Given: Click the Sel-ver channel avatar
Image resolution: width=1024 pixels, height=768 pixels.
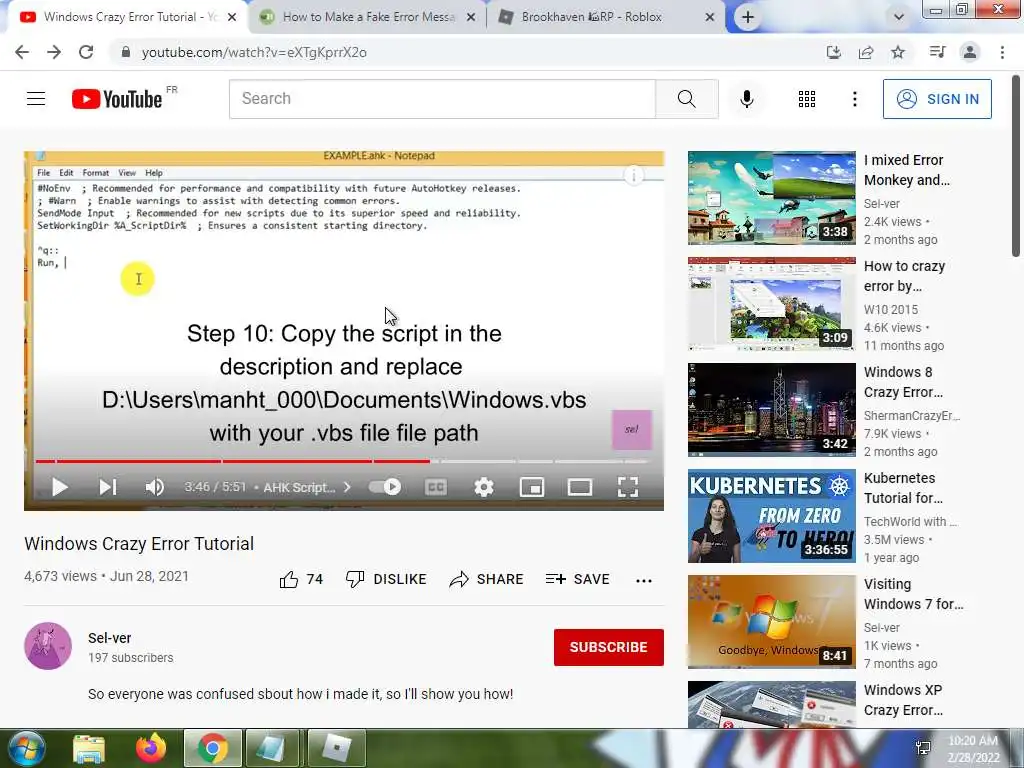Looking at the screenshot, I should click(48, 646).
